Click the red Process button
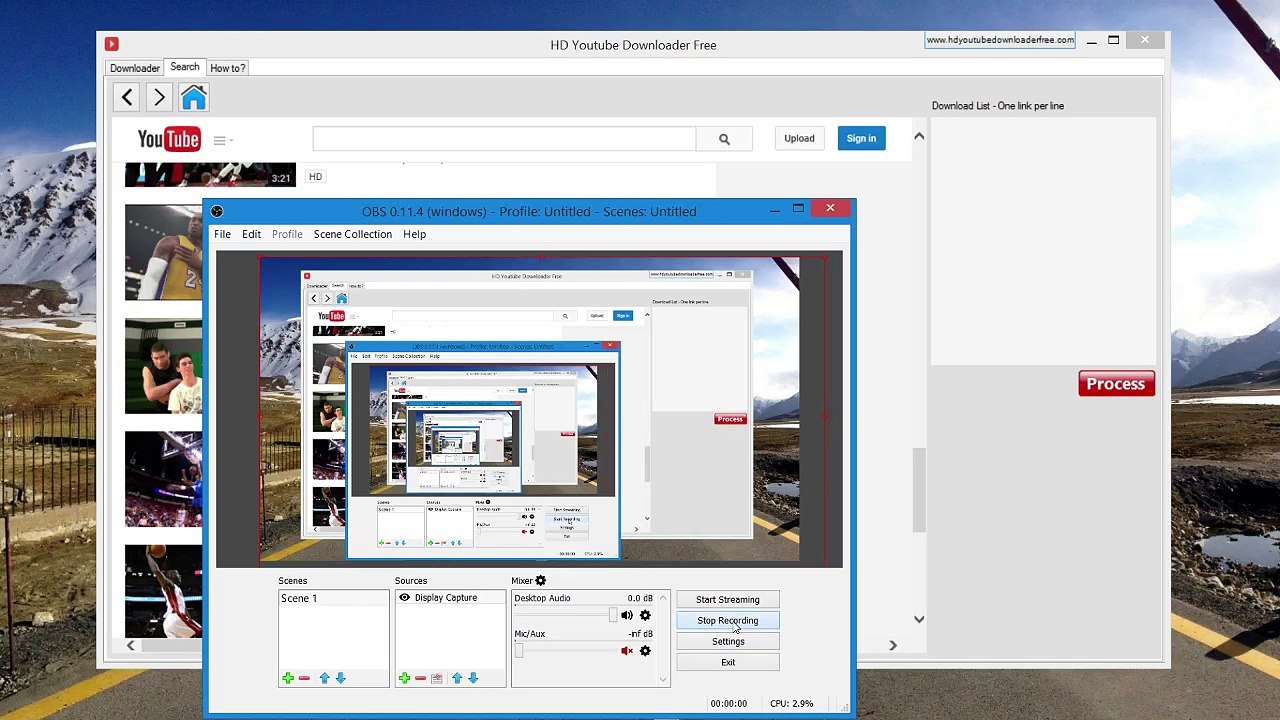The image size is (1280, 720). pyautogui.click(x=1116, y=384)
